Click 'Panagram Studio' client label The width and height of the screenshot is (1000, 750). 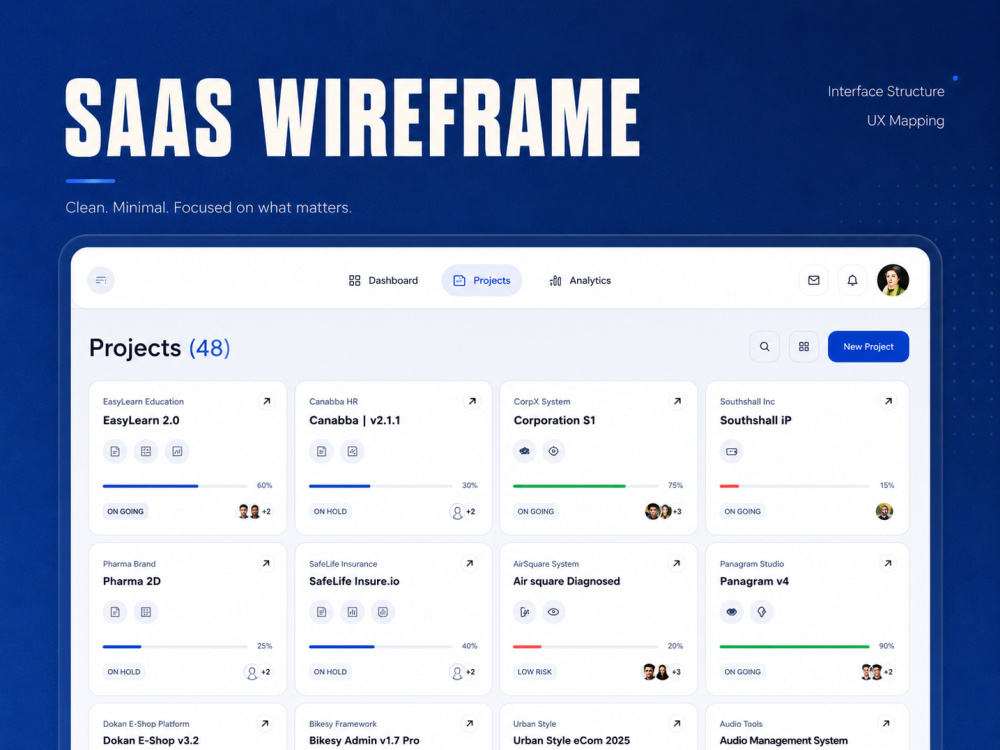click(x=752, y=564)
